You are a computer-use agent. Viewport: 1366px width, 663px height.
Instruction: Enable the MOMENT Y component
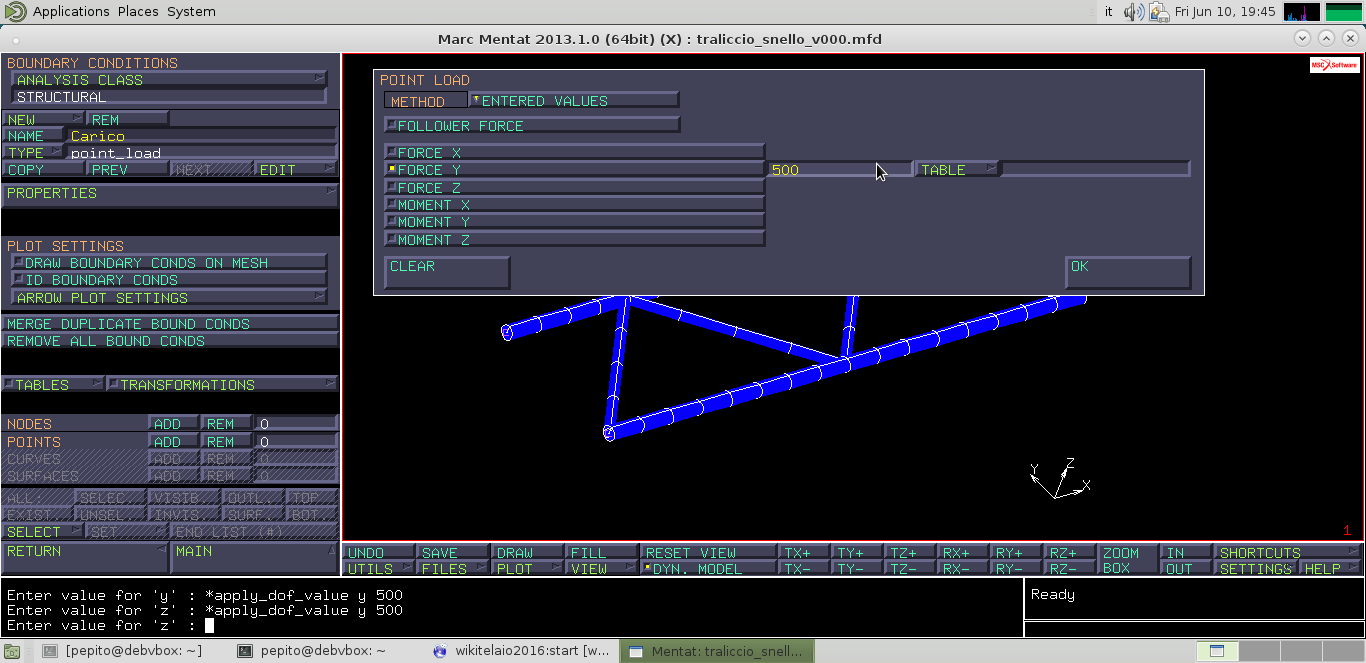(575, 222)
